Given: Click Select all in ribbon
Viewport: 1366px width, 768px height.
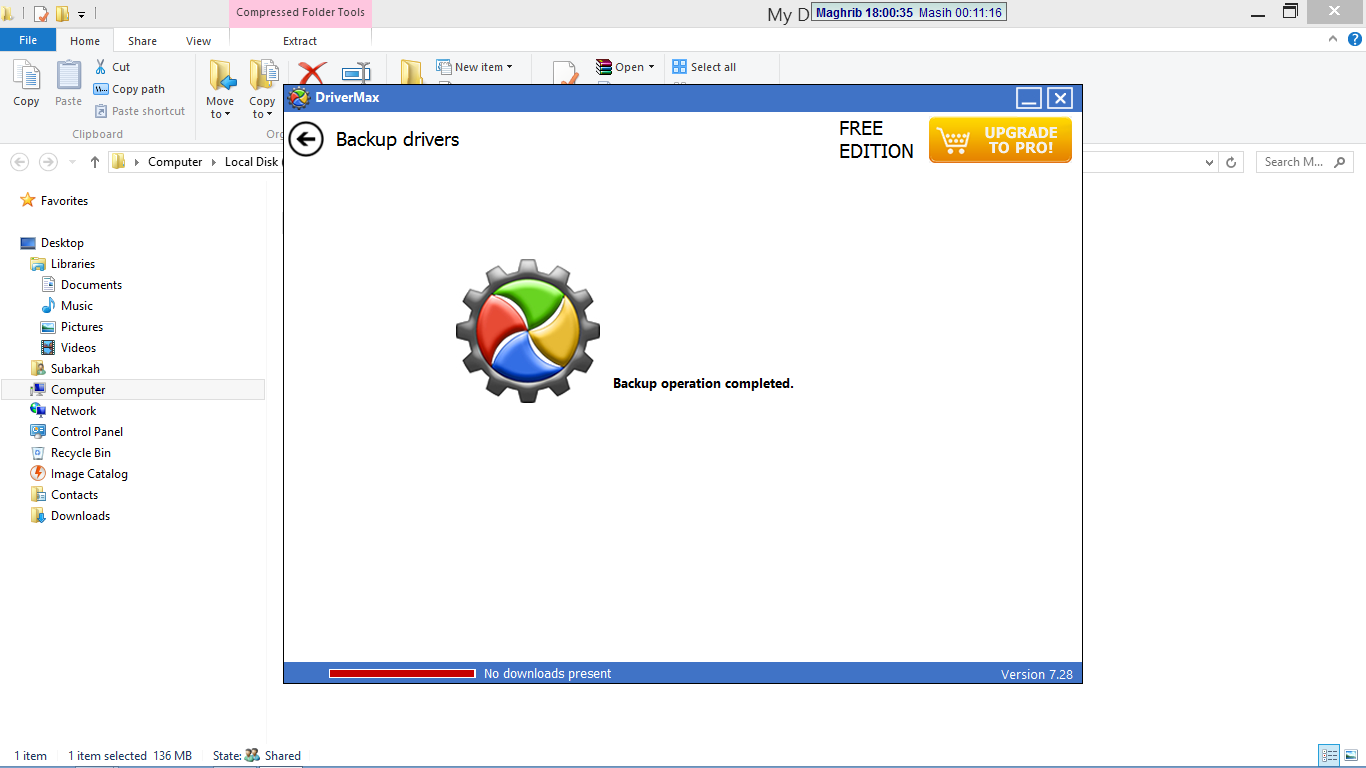Looking at the screenshot, I should 704,67.
